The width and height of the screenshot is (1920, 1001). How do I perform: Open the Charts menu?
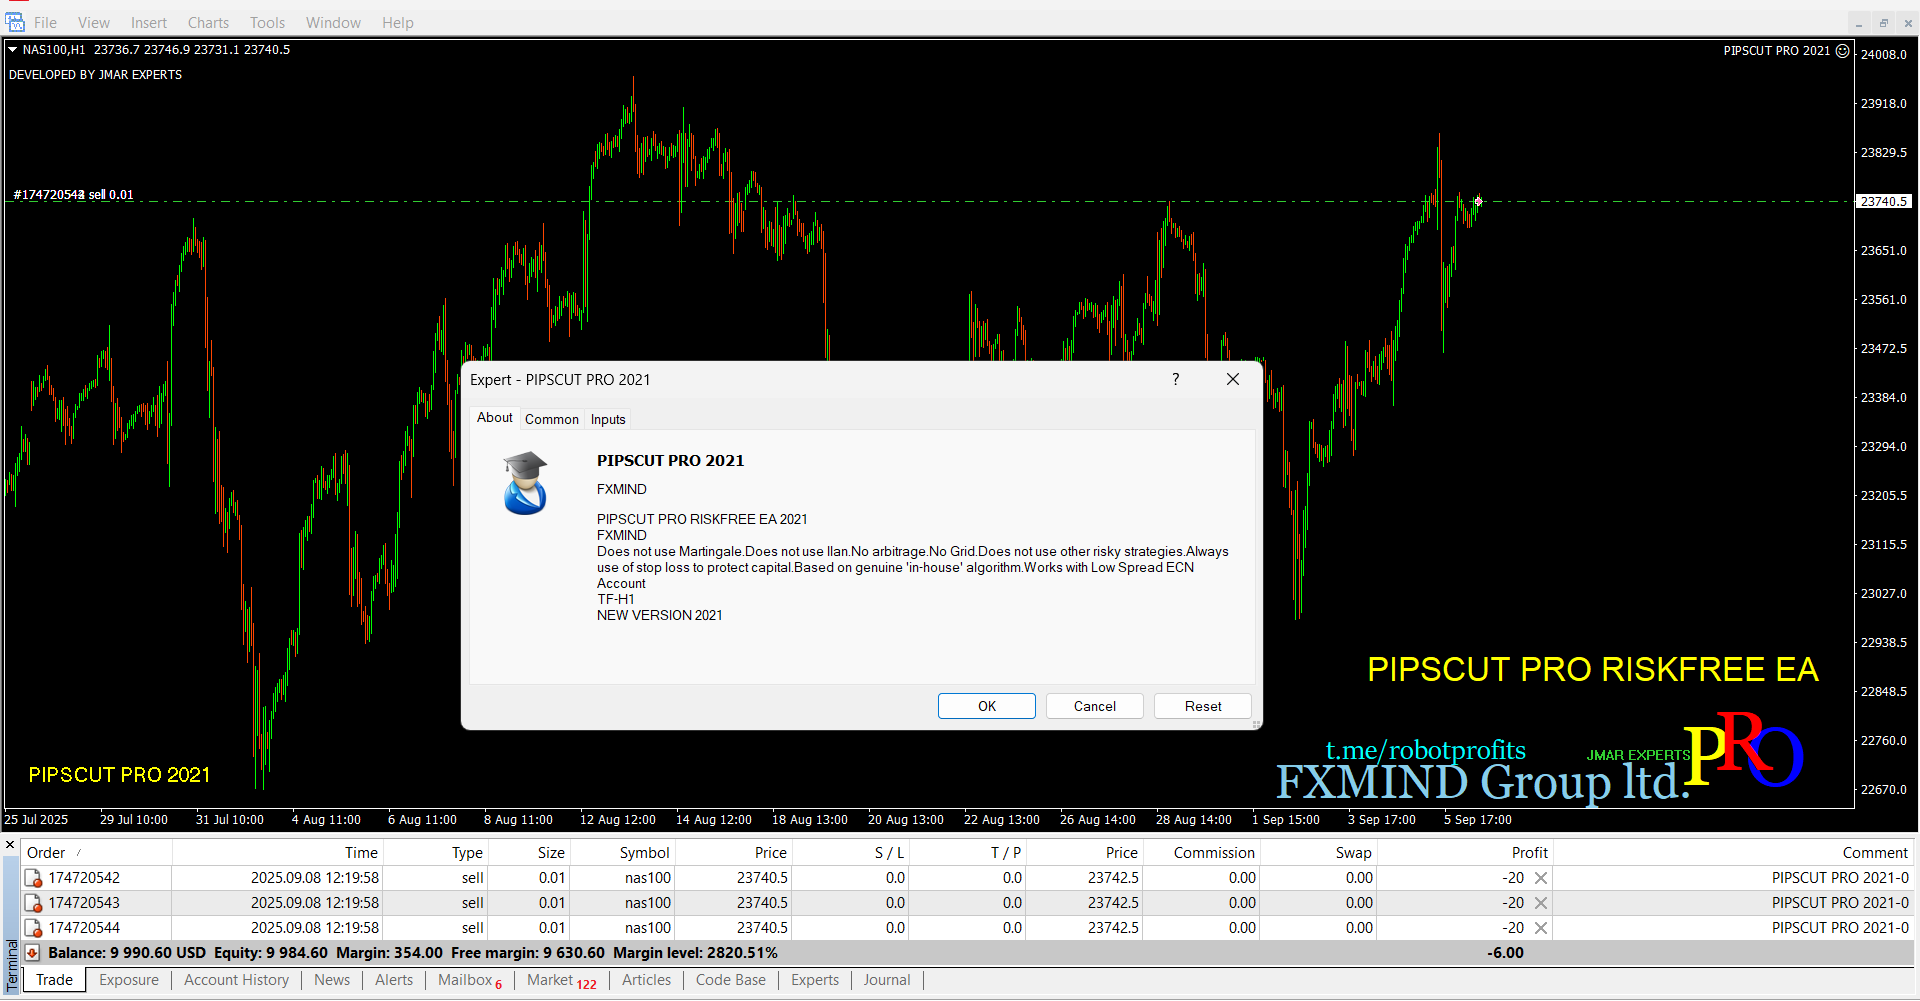(208, 22)
